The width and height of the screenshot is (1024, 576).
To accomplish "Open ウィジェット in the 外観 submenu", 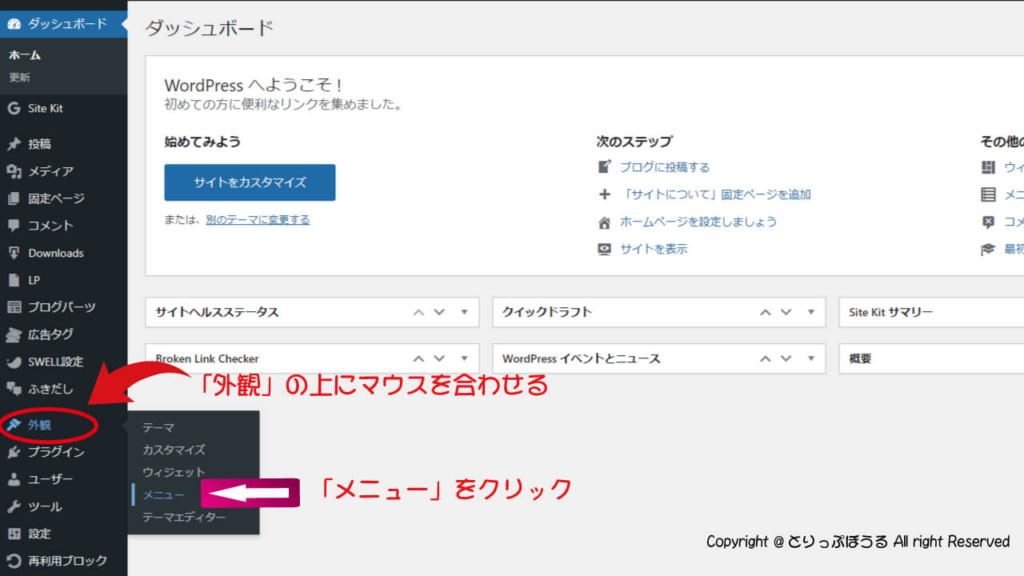I will [174, 472].
